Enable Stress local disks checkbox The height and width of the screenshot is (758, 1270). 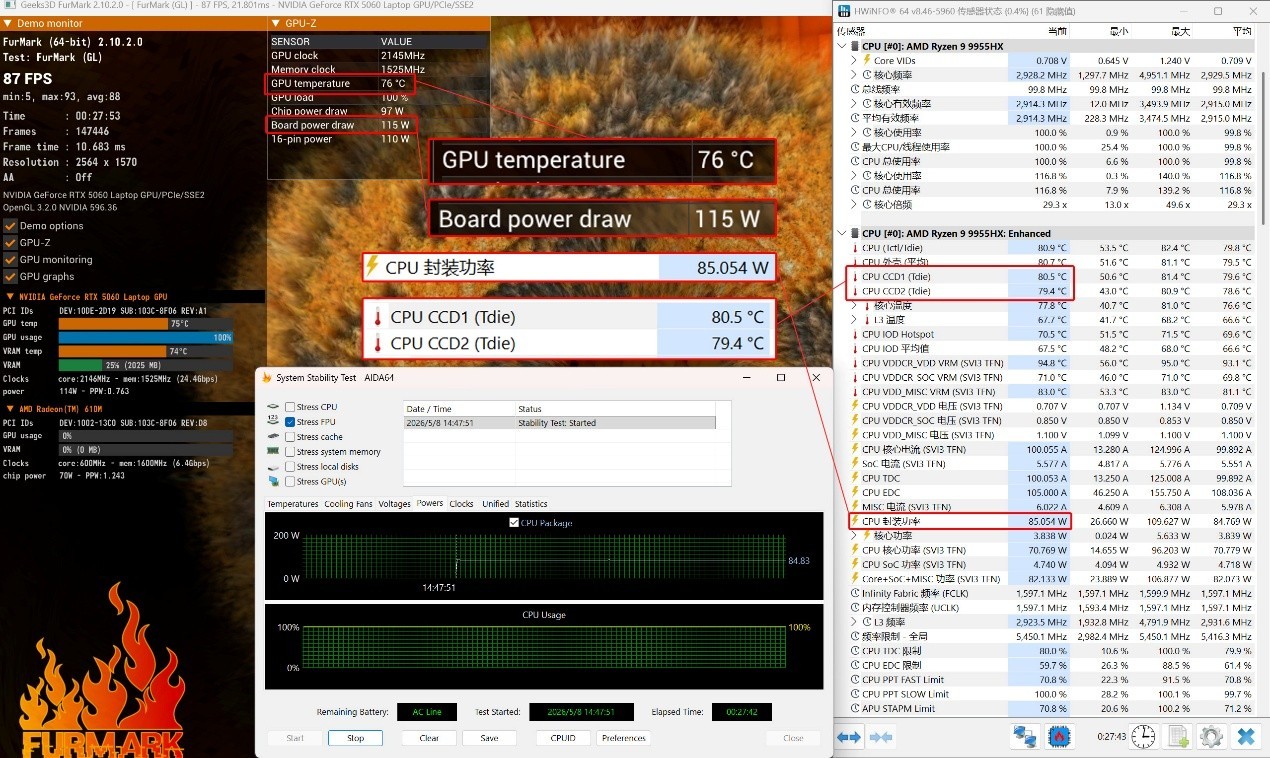(x=290, y=467)
